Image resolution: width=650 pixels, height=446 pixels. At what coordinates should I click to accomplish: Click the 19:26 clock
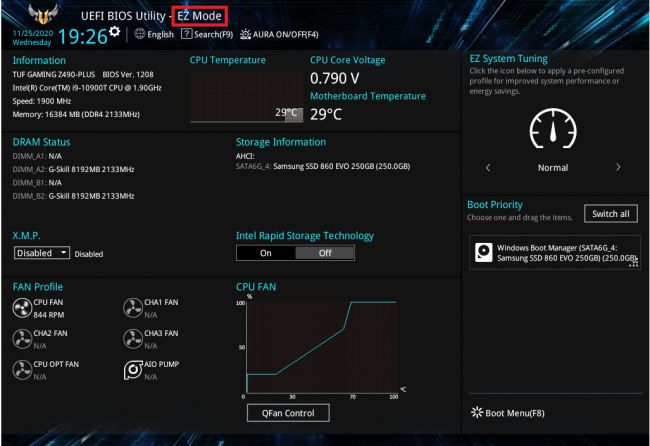83,36
